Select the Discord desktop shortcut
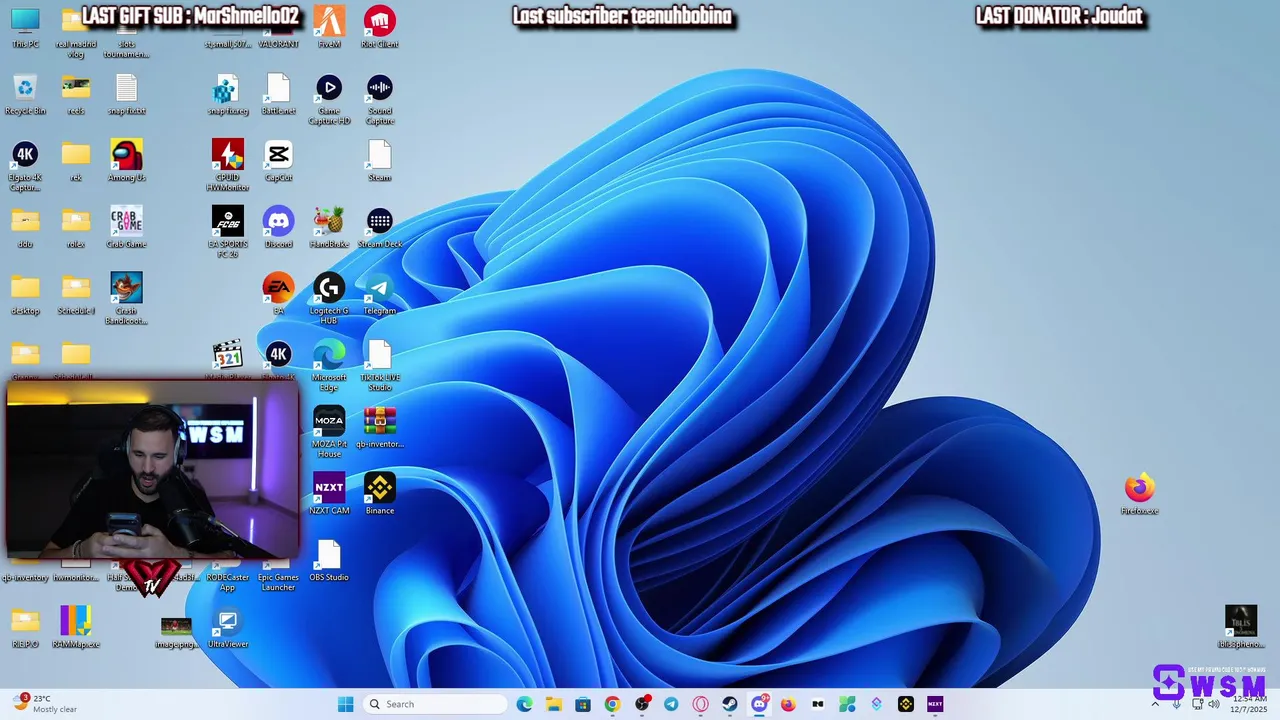This screenshot has width=1280, height=720. tap(278, 227)
